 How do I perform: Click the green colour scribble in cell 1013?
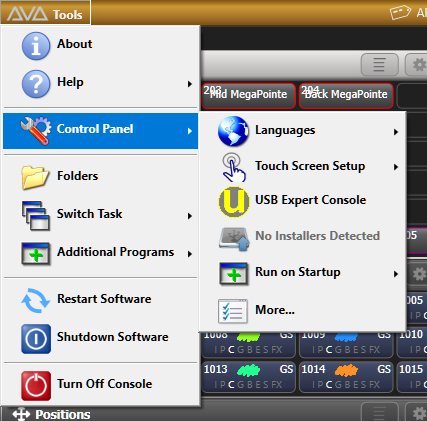[249, 370]
